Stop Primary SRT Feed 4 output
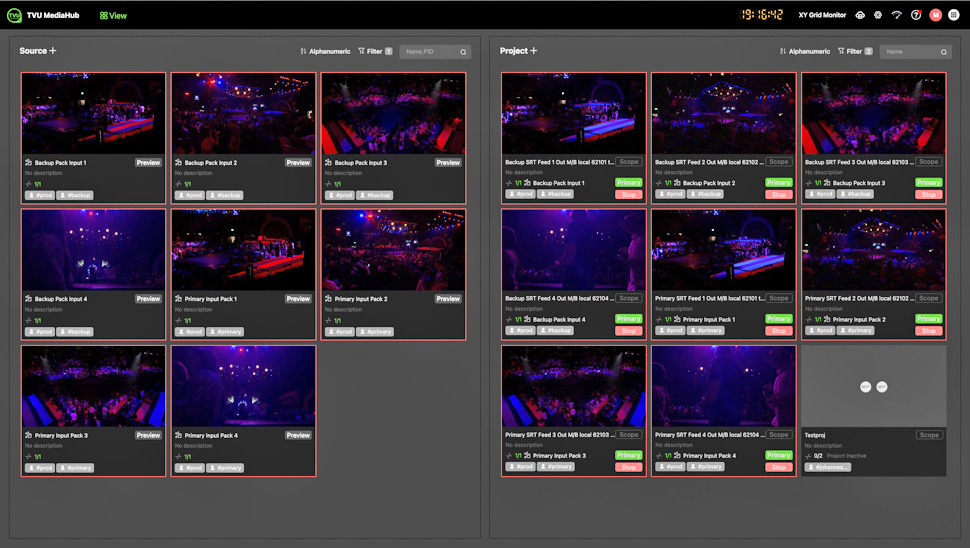Screen dimensions: 970x548 click(x=779, y=468)
